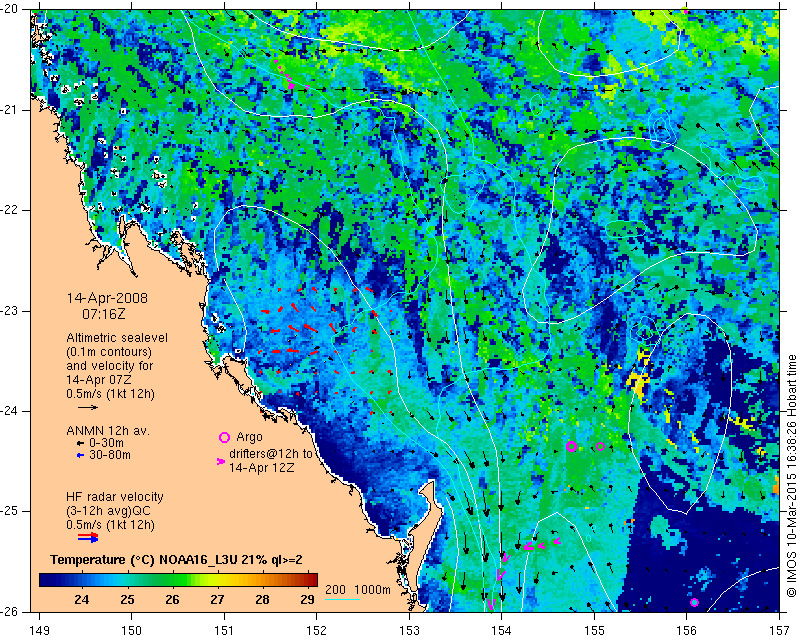The height and width of the screenshot is (640, 800).
Task: Click the magenta drifters arrow legend symbol
Action: [x=221, y=461]
